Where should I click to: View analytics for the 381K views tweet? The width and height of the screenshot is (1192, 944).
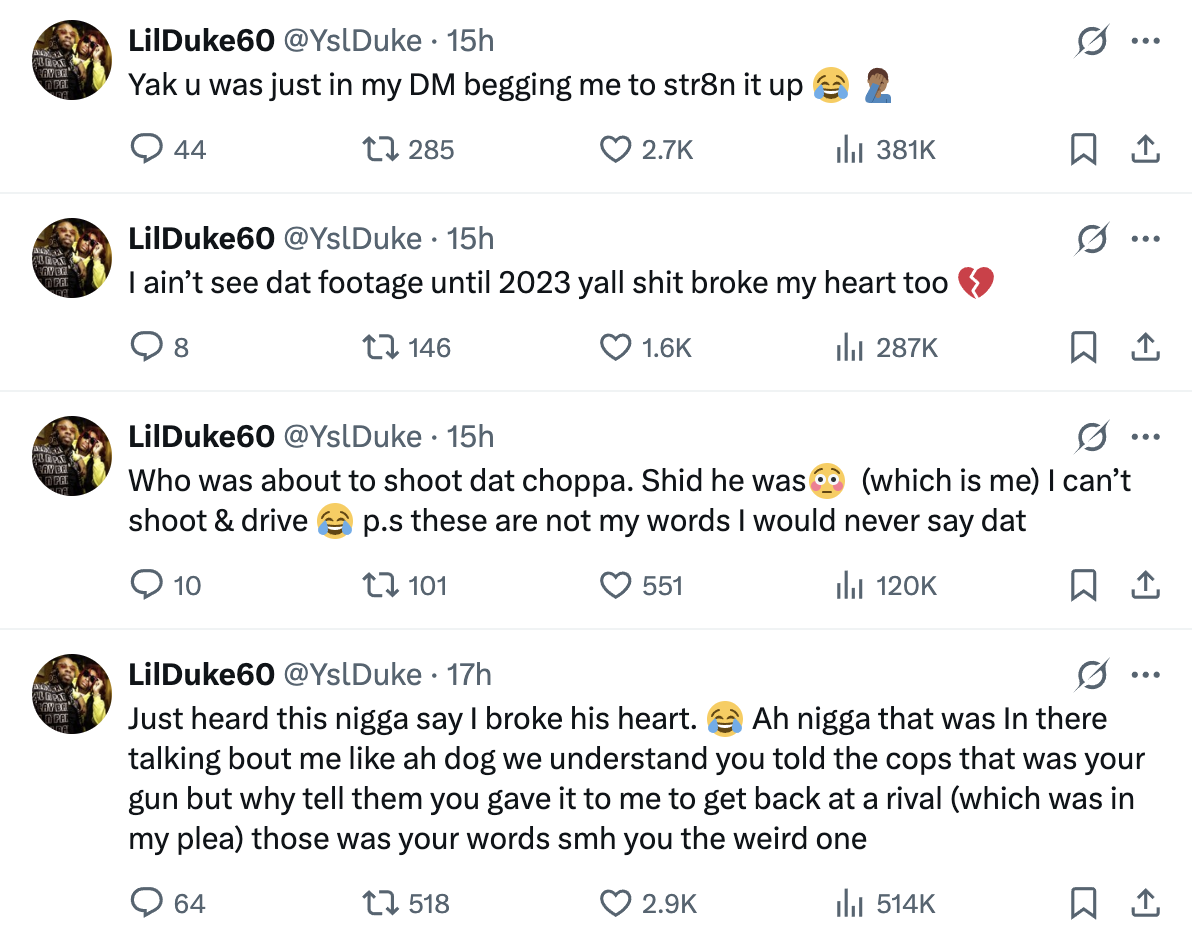851,148
